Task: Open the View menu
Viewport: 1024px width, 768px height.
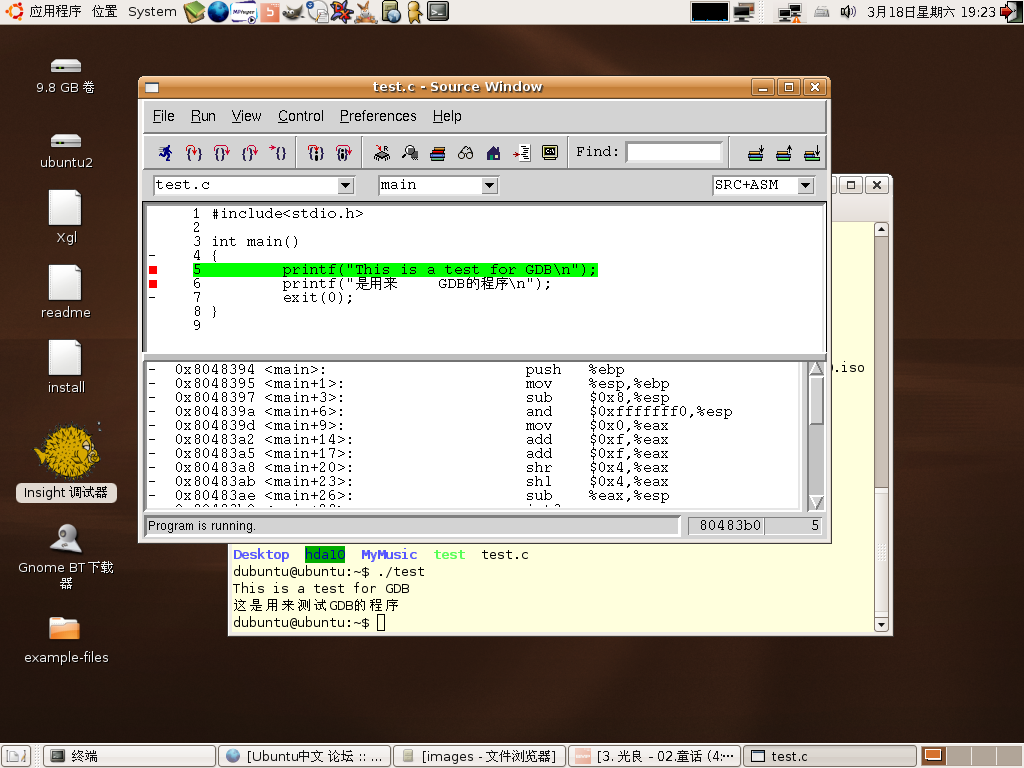Action: click(x=246, y=116)
